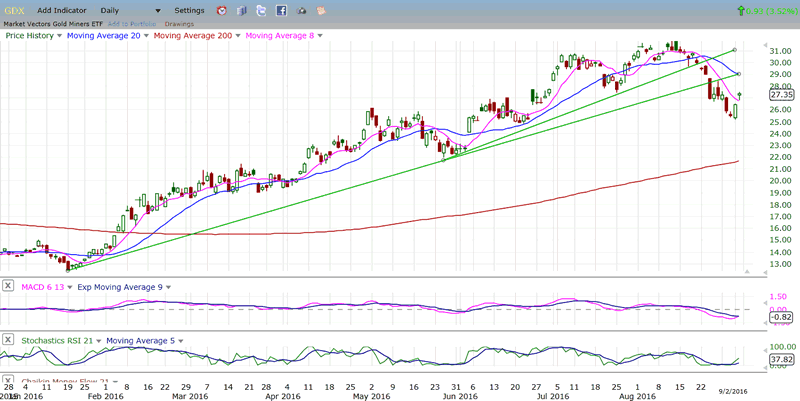Open the Stochastics RSI 21 settings dropdown

(97, 339)
